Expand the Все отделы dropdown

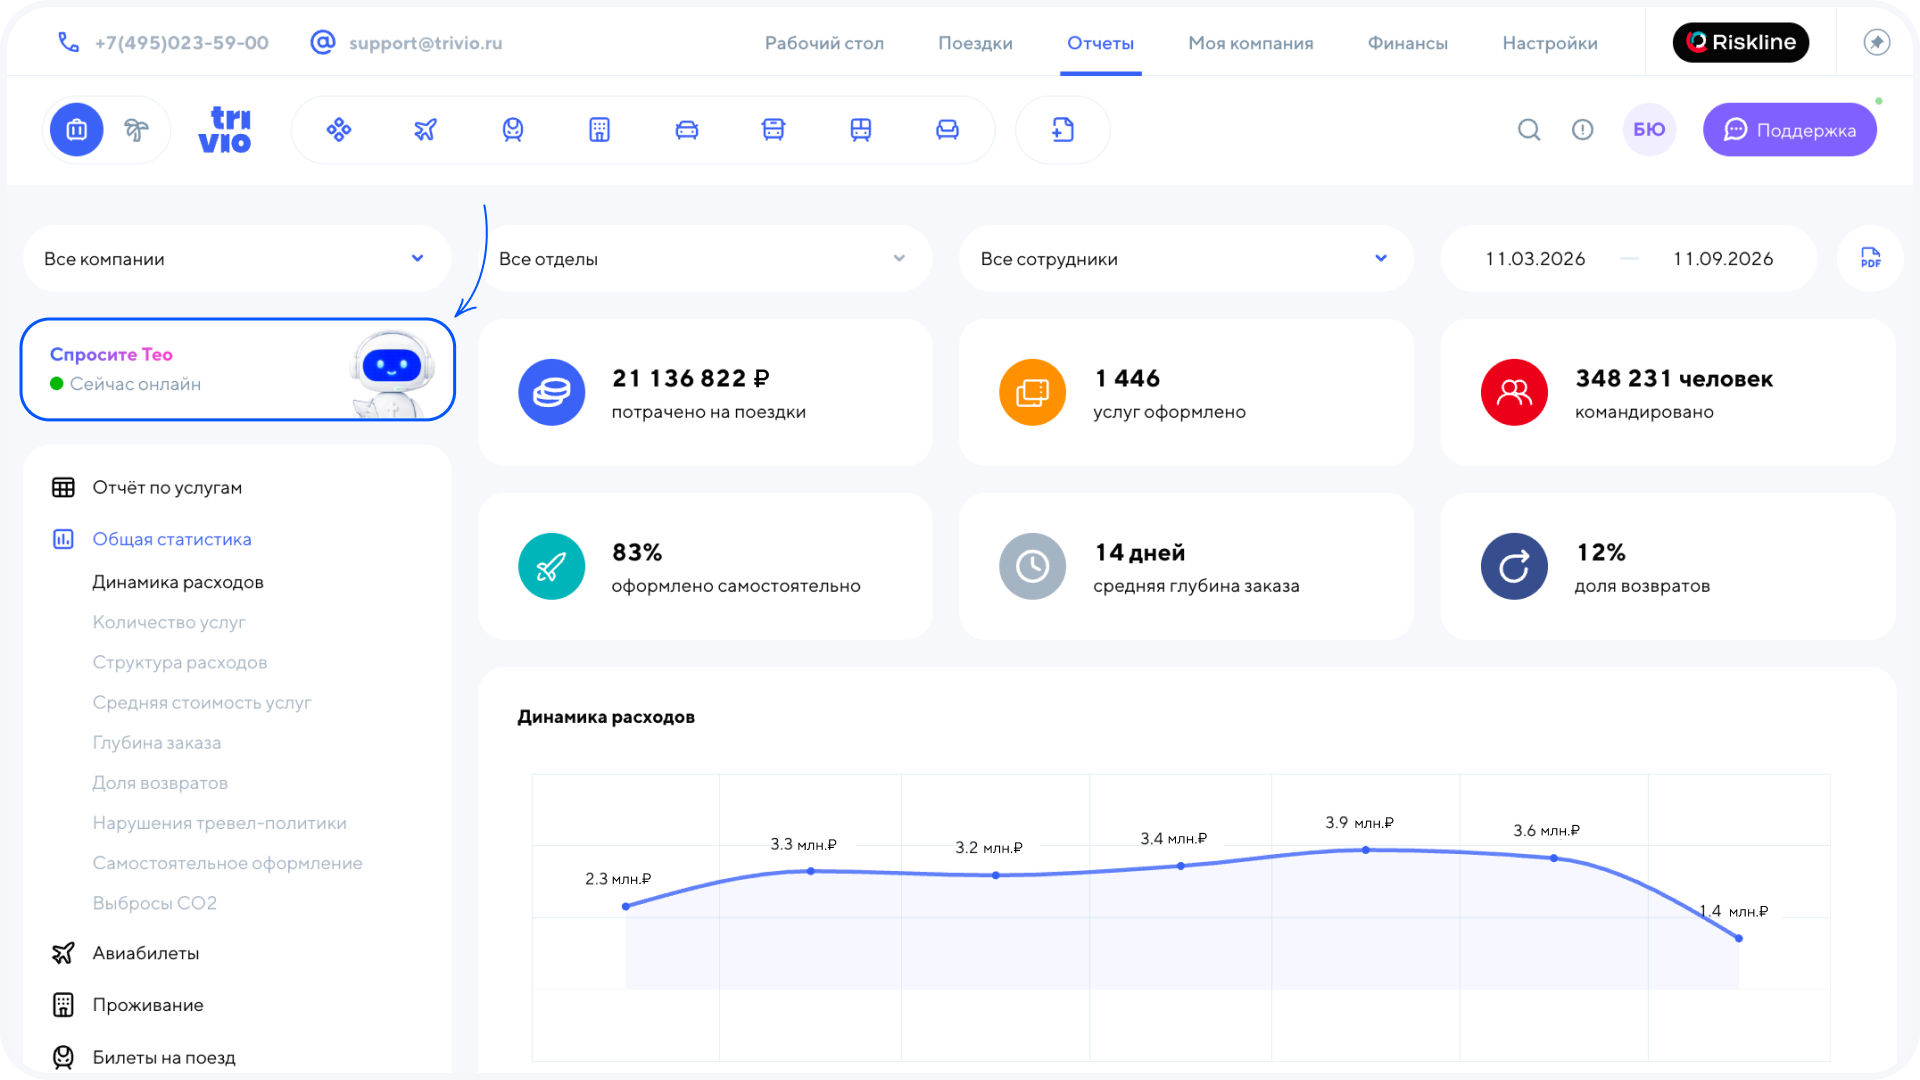pos(705,259)
